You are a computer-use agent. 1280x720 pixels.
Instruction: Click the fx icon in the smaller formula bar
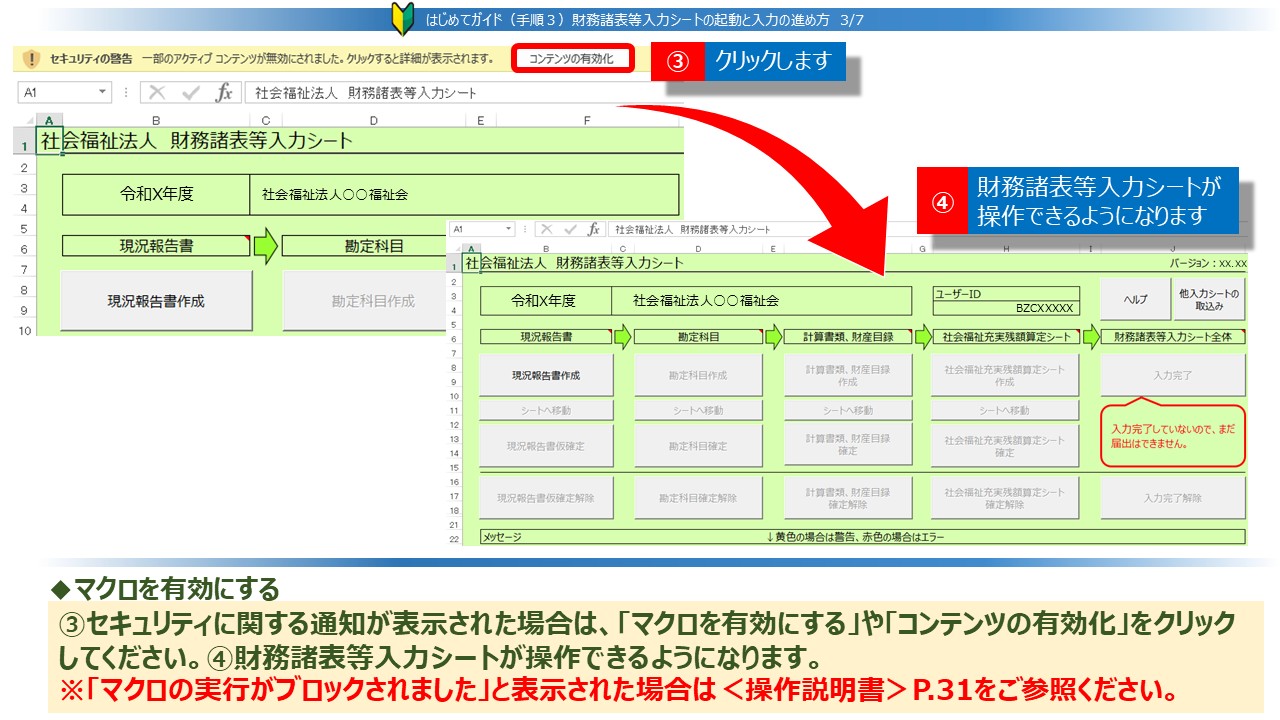594,229
